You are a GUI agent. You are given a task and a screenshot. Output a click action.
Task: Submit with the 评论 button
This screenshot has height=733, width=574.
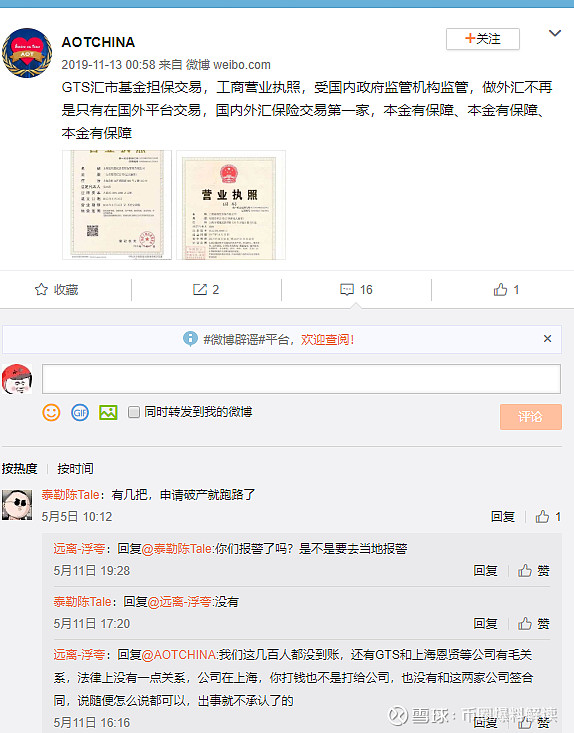tap(531, 417)
